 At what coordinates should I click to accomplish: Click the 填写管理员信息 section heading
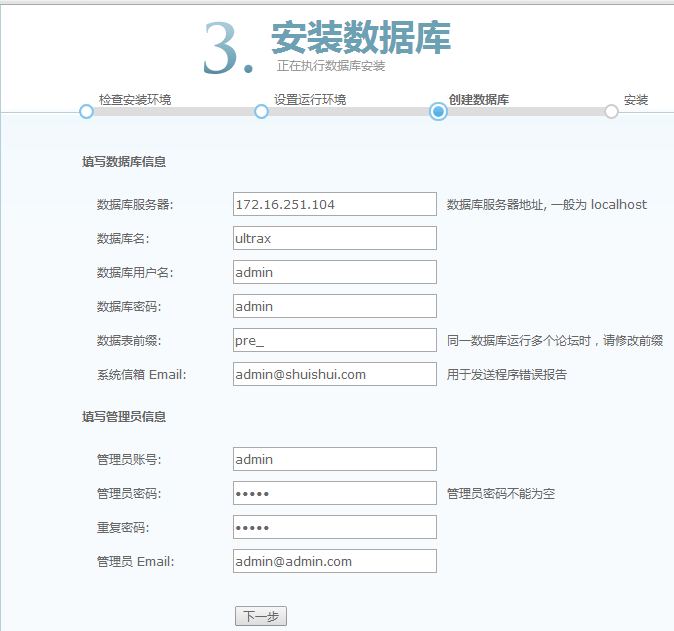pos(124,417)
